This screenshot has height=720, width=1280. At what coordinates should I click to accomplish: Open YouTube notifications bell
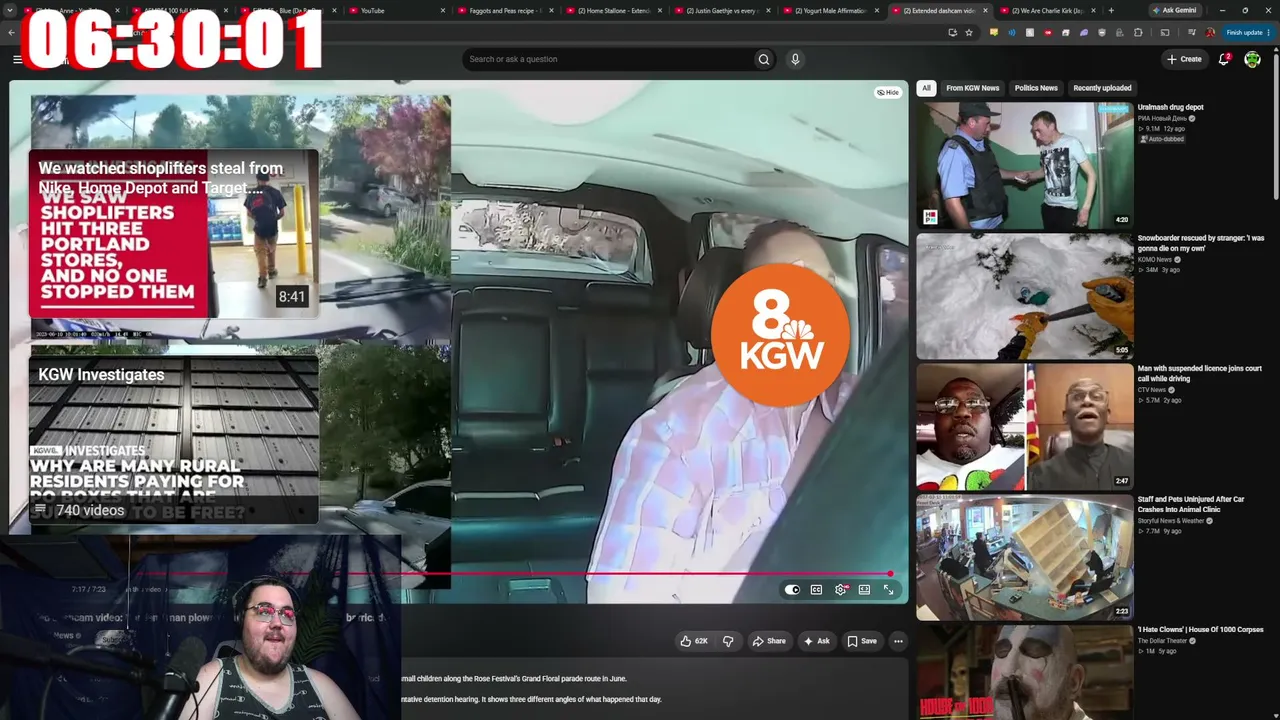[1224, 59]
